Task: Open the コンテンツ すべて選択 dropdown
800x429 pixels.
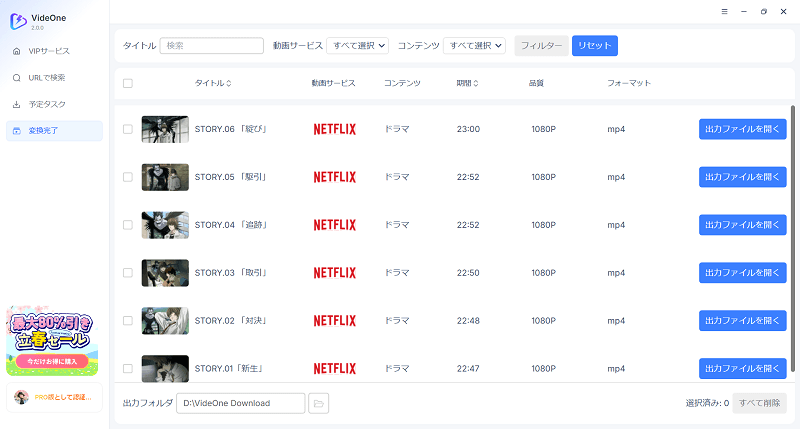Action: (x=474, y=45)
